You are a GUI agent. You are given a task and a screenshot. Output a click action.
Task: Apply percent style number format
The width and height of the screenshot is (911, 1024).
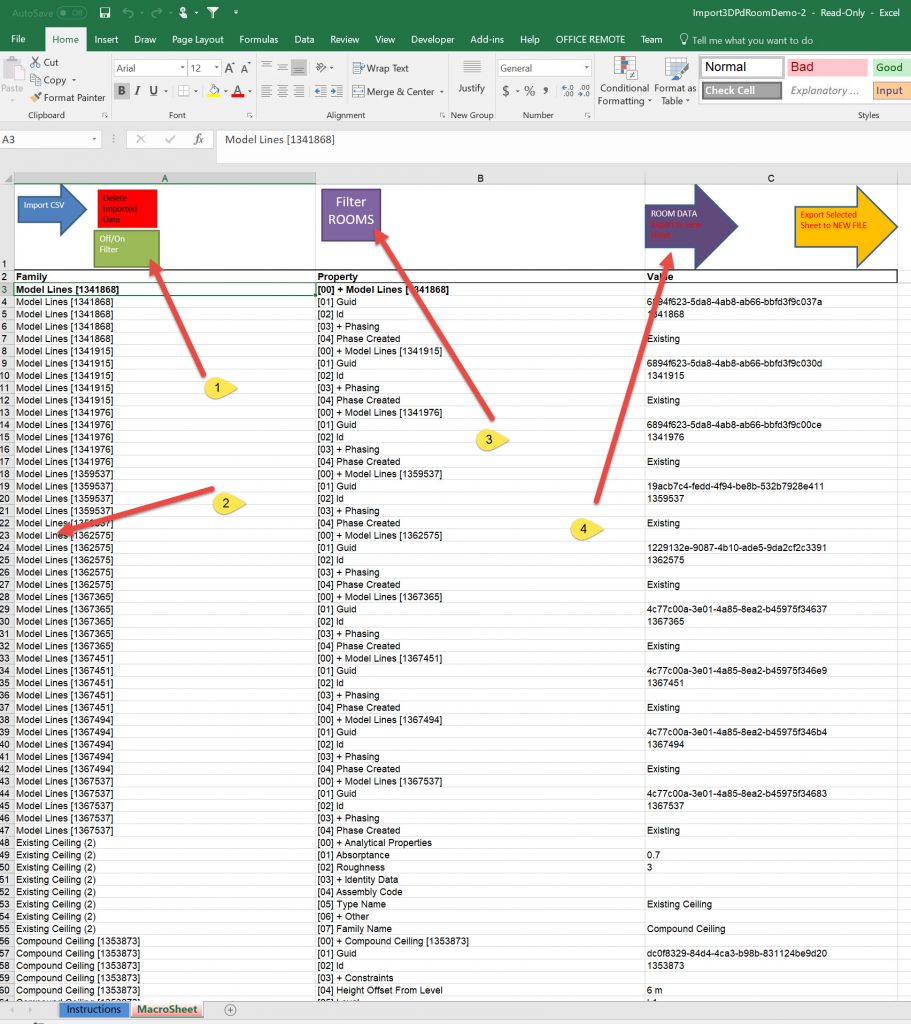tap(529, 91)
